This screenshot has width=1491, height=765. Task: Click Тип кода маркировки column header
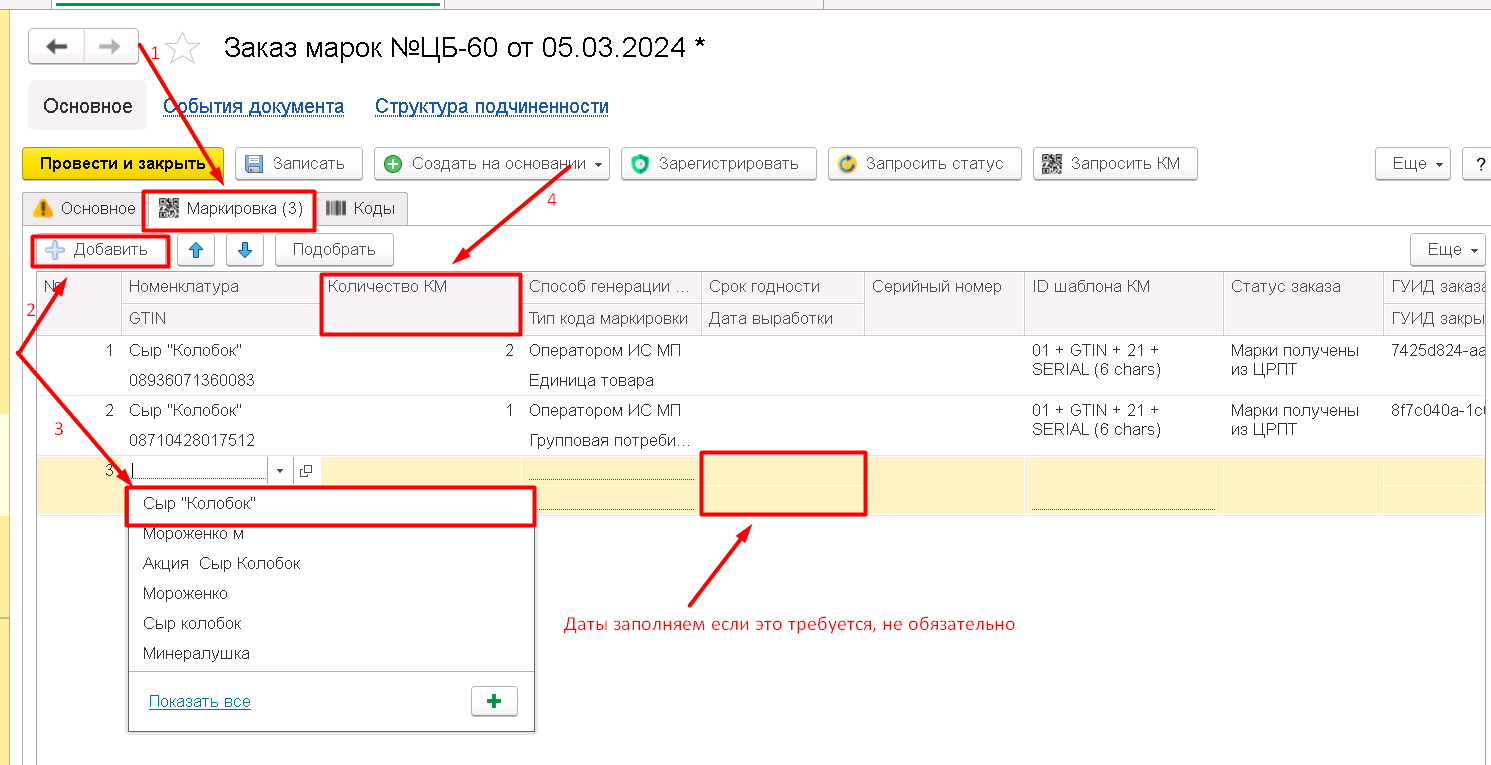(x=611, y=319)
